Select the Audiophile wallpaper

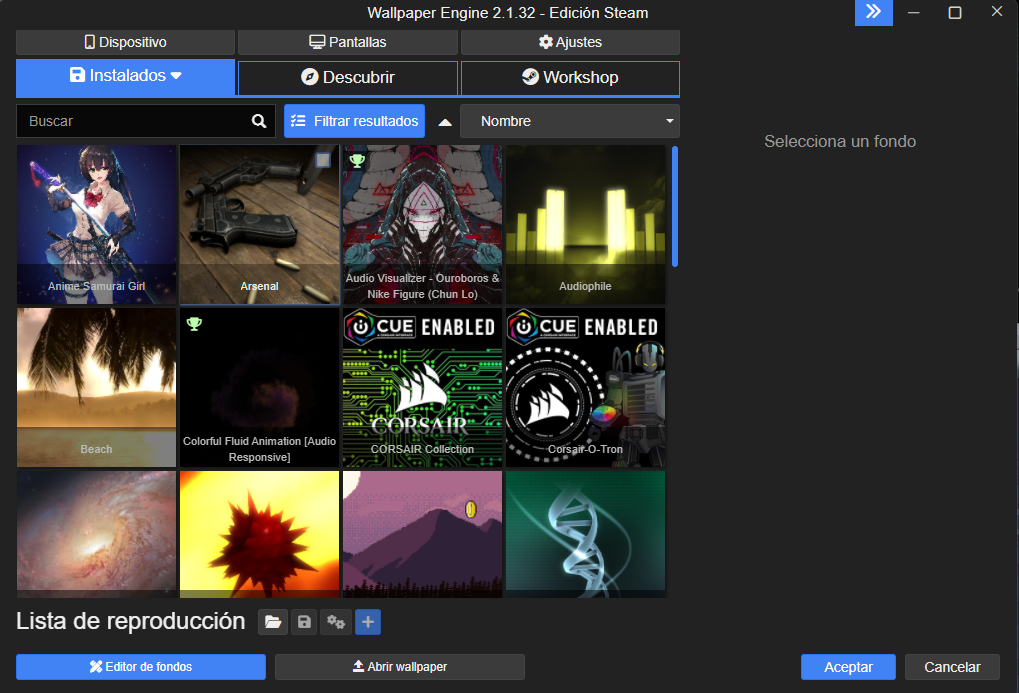(x=586, y=224)
